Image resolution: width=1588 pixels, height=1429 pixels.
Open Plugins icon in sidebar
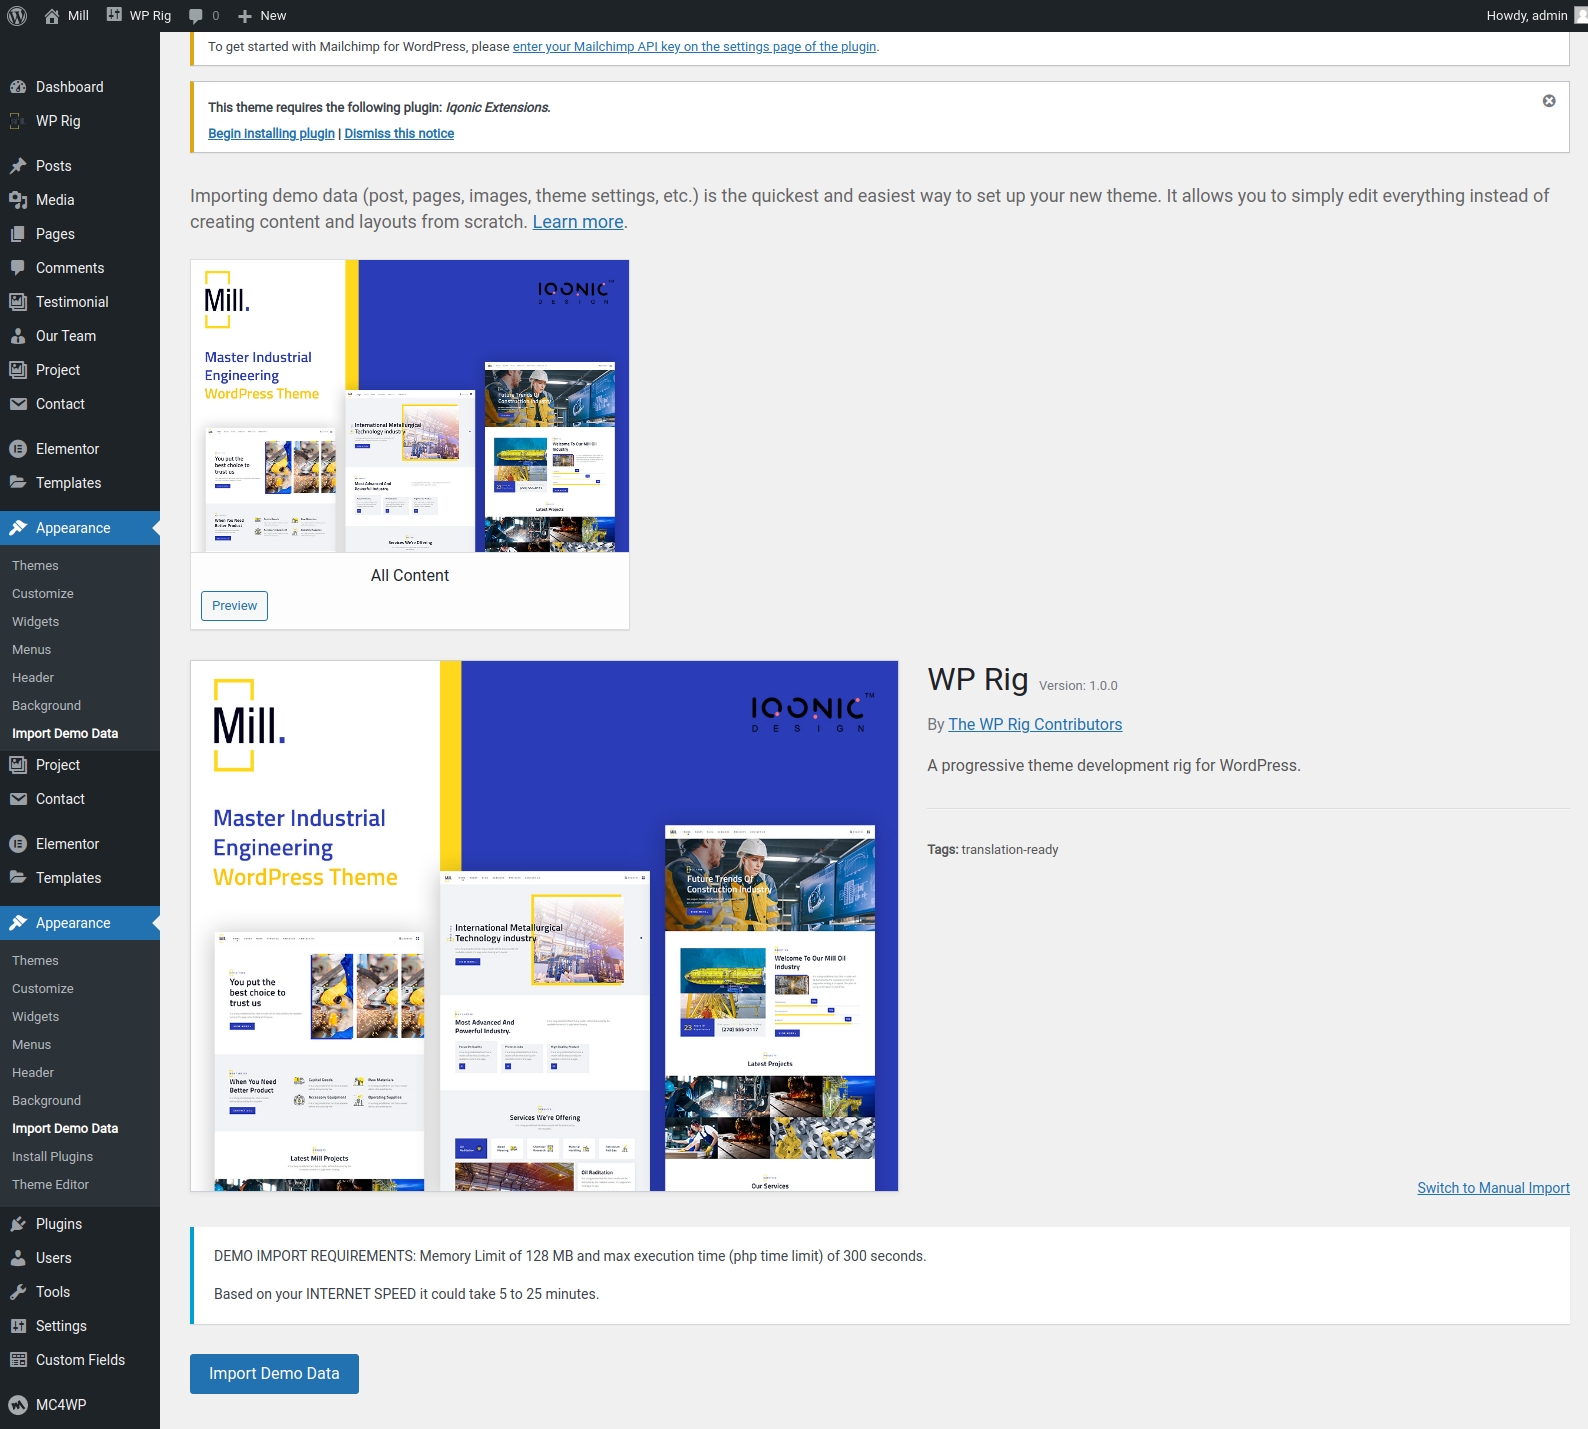18,1224
